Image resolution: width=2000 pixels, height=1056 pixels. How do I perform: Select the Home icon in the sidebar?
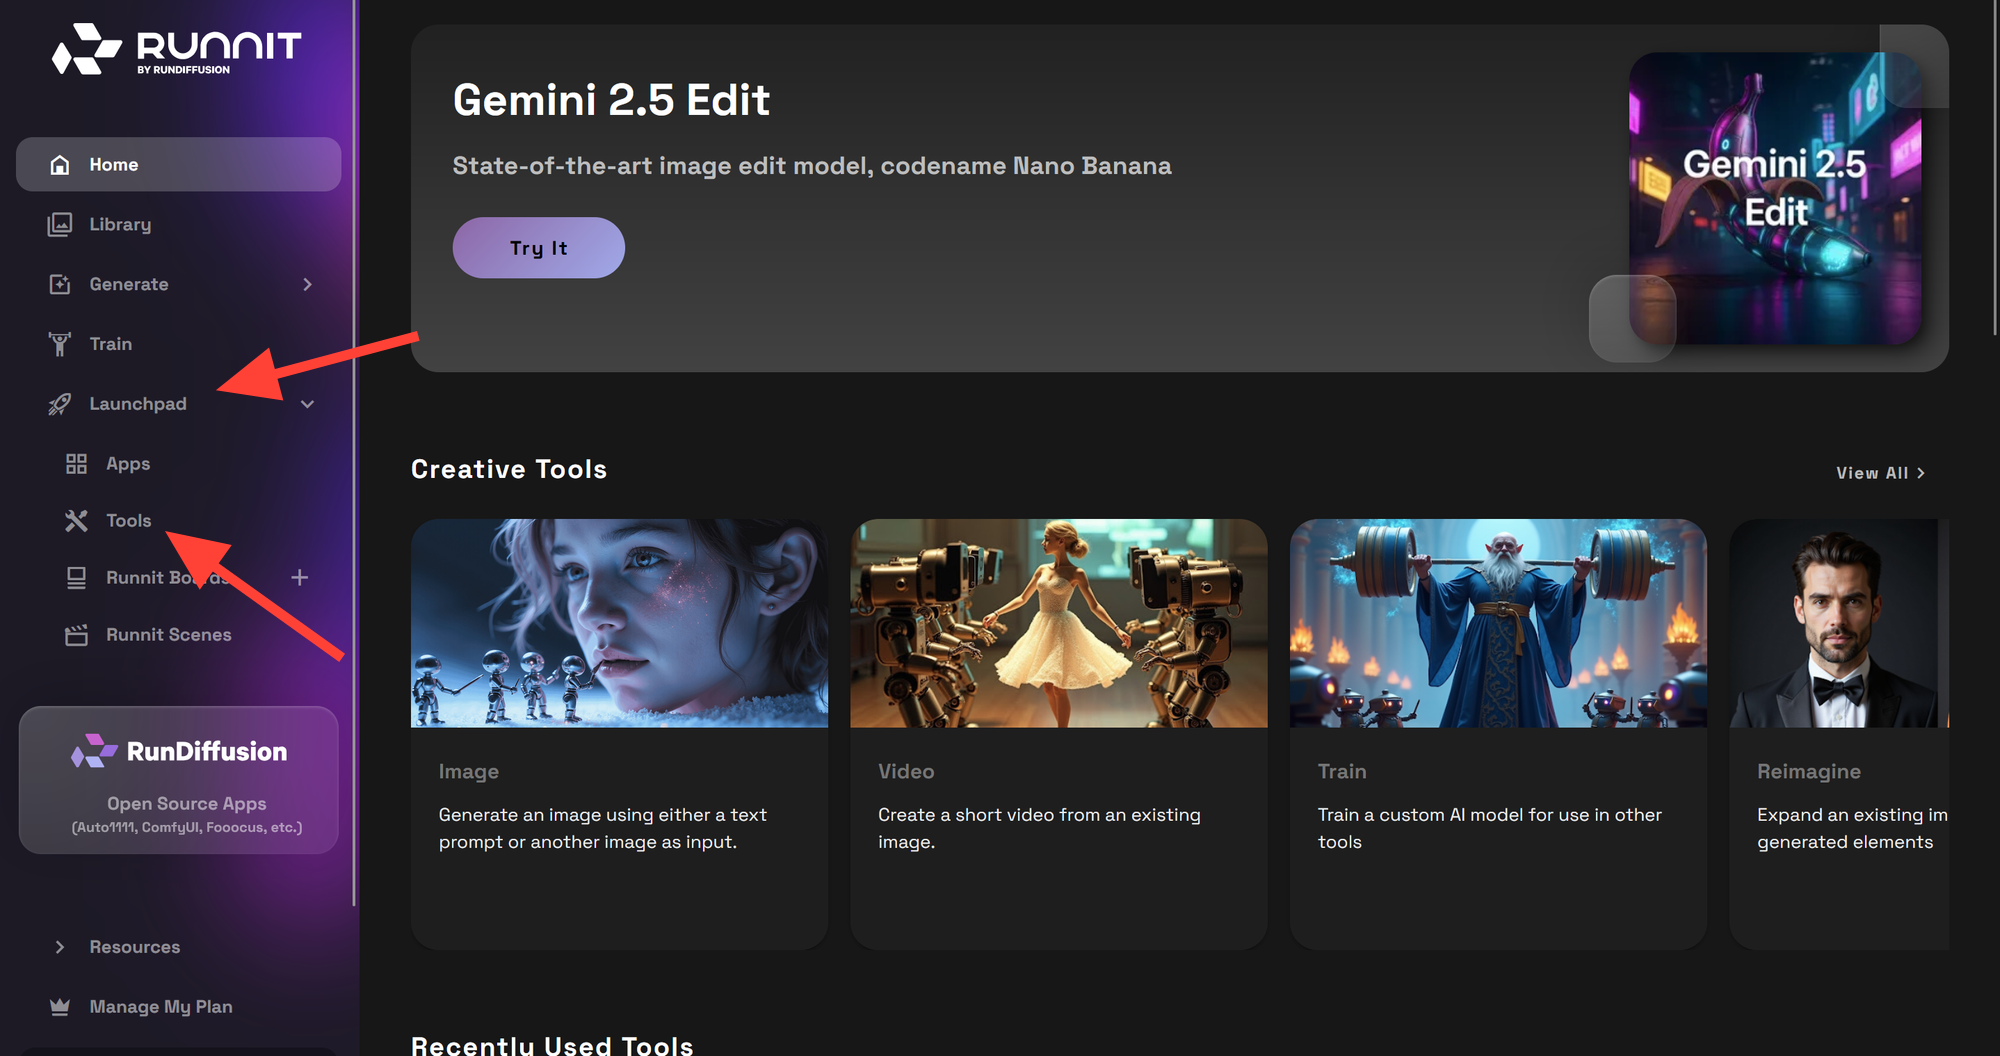pyautogui.click(x=60, y=163)
